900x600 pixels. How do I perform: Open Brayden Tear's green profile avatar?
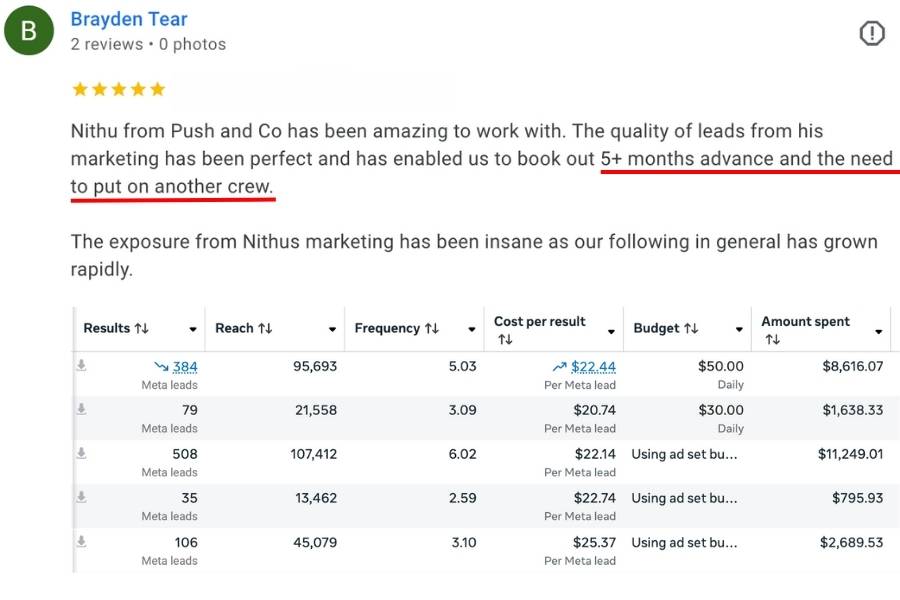(x=29, y=30)
